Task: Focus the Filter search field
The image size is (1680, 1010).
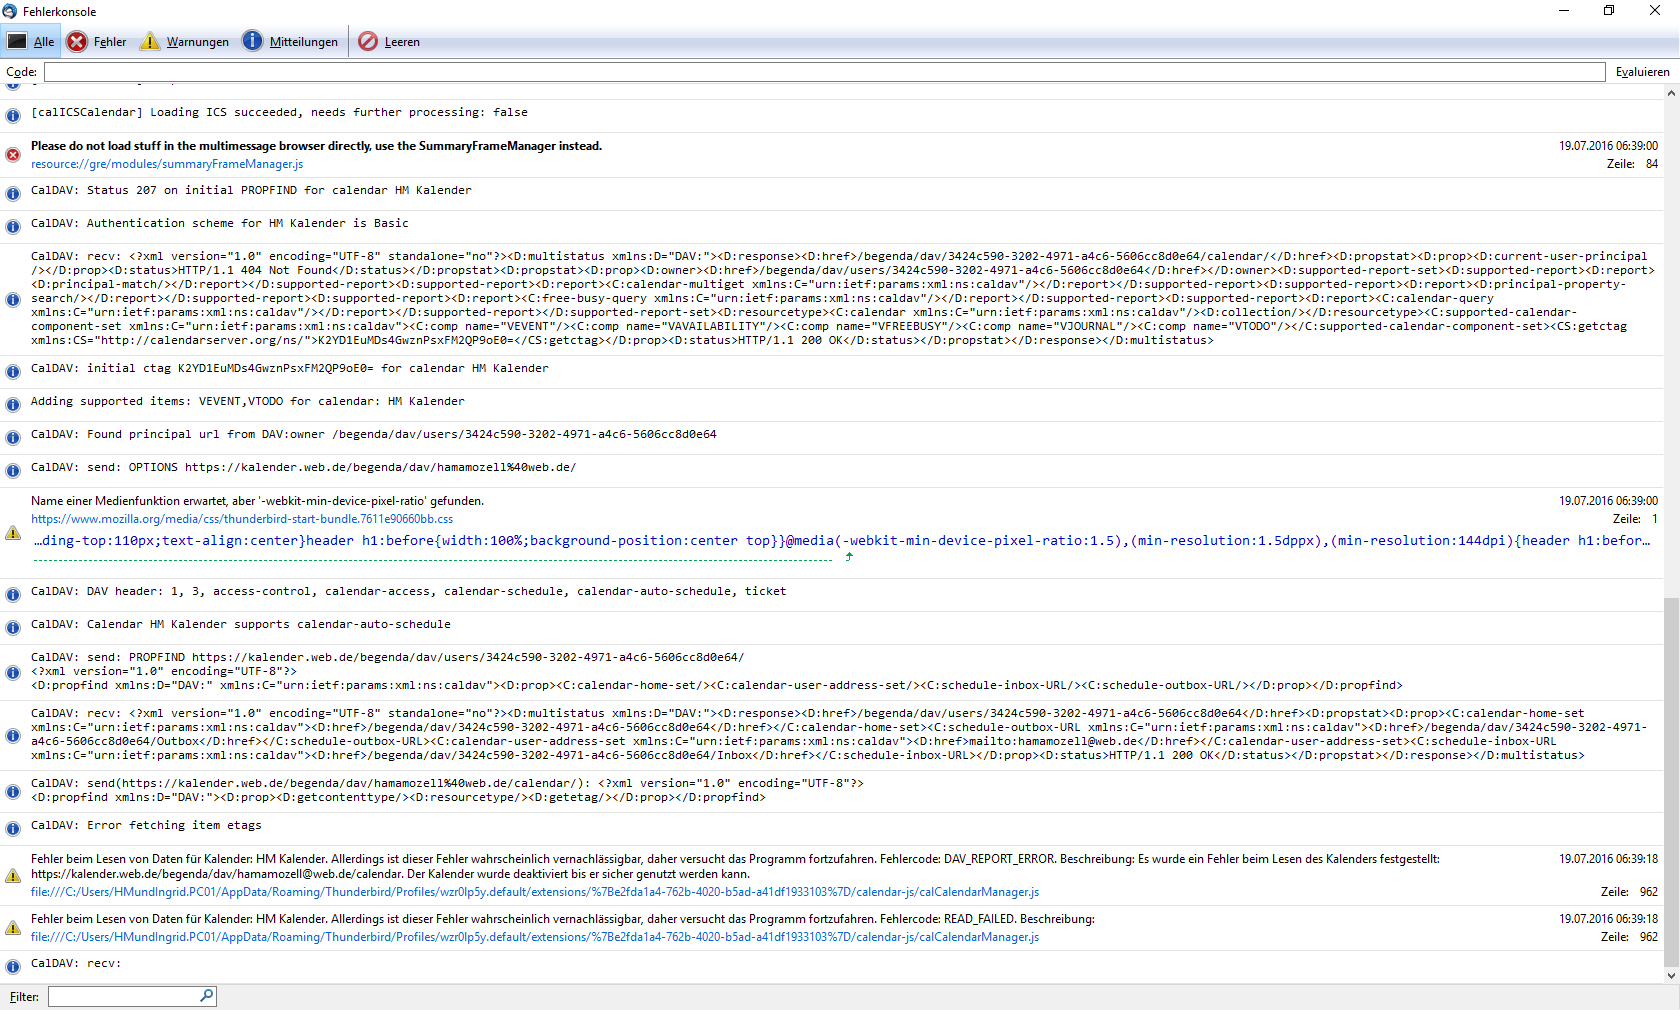Action: [124, 997]
